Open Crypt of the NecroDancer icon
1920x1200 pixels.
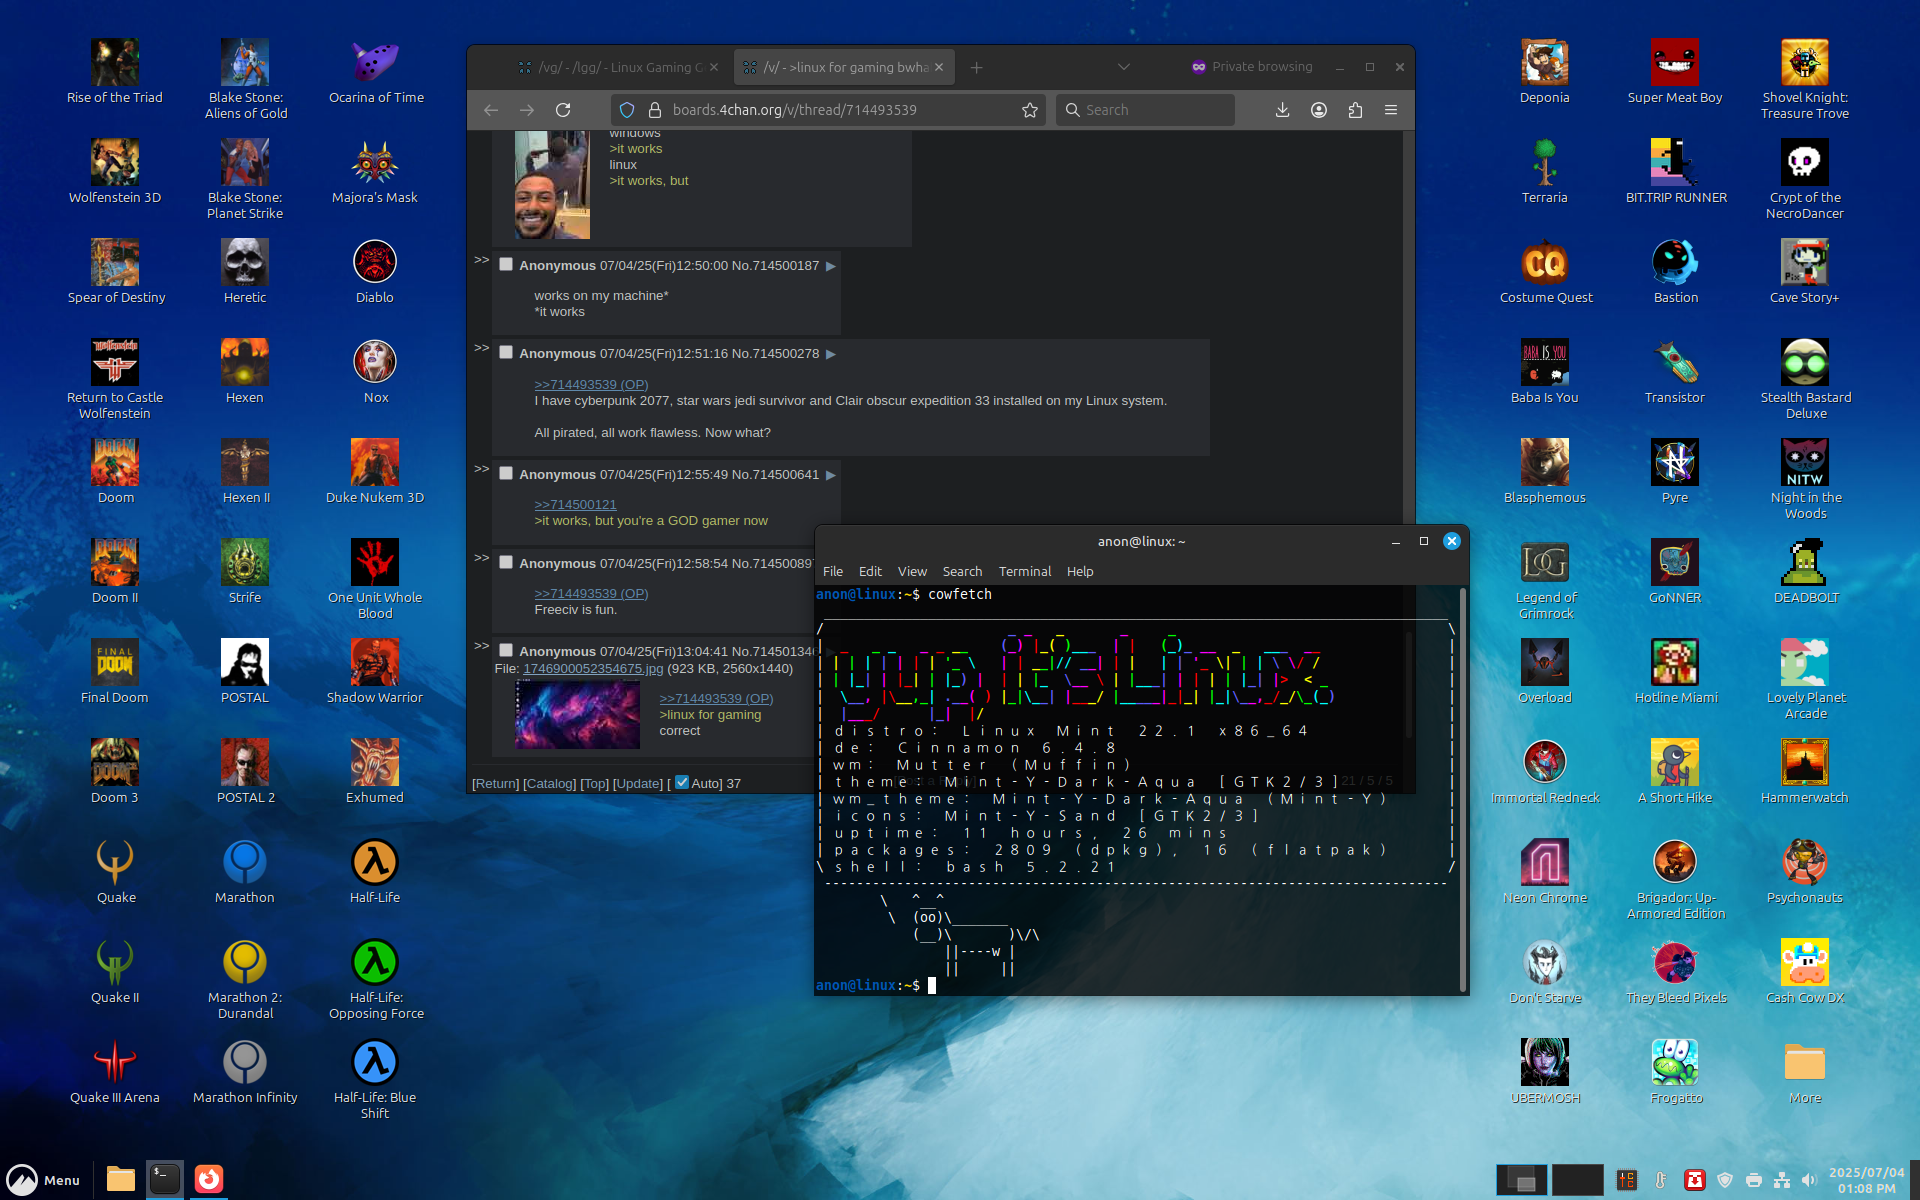tap(1805, 179)
